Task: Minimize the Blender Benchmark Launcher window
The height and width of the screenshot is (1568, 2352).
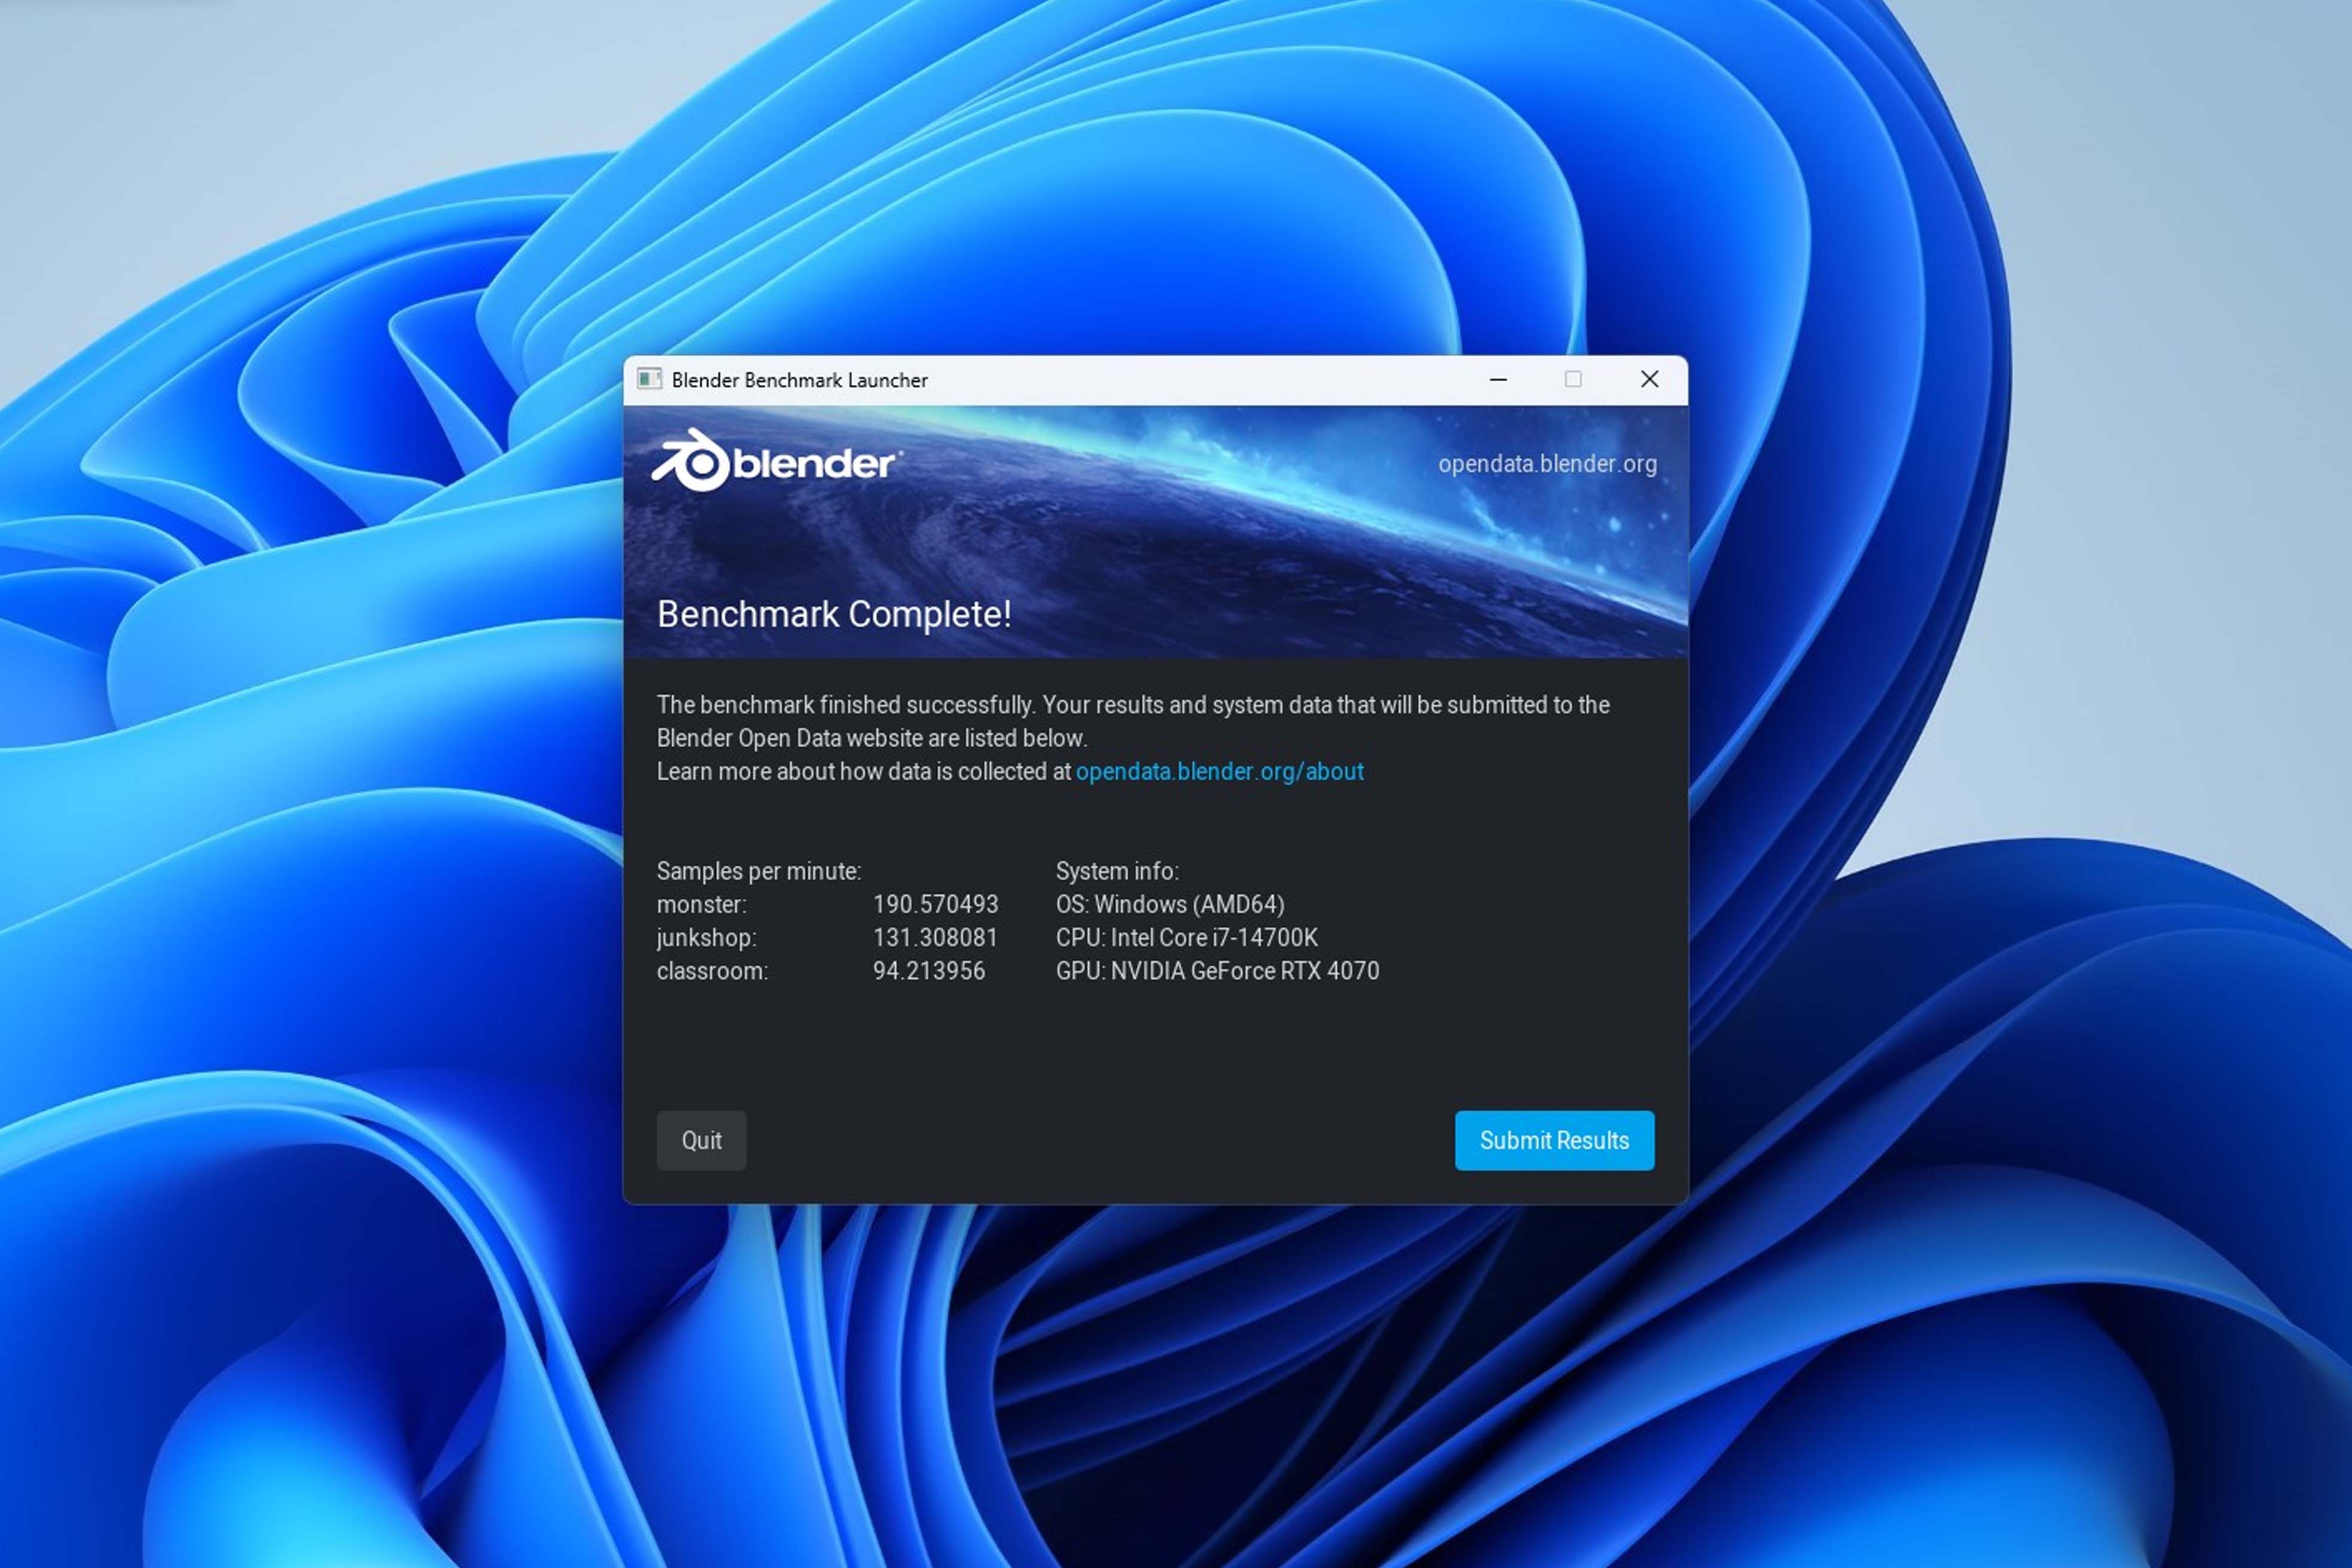Action: (x=1498, y=379)
